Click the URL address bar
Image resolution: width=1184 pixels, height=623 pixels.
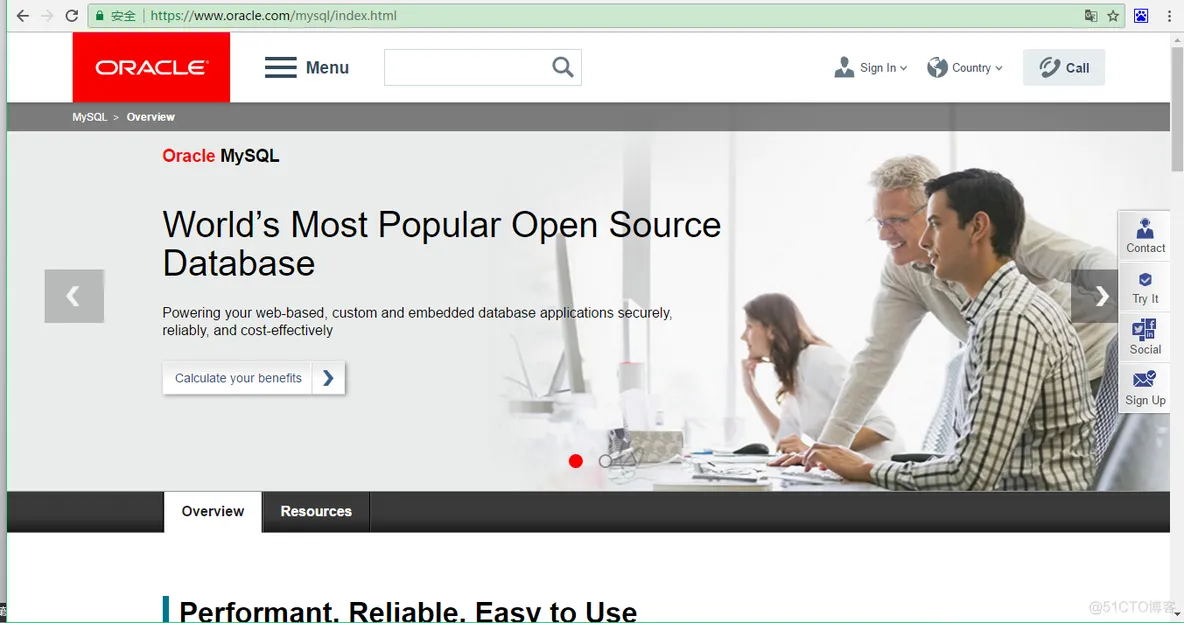tap(604, 16)
